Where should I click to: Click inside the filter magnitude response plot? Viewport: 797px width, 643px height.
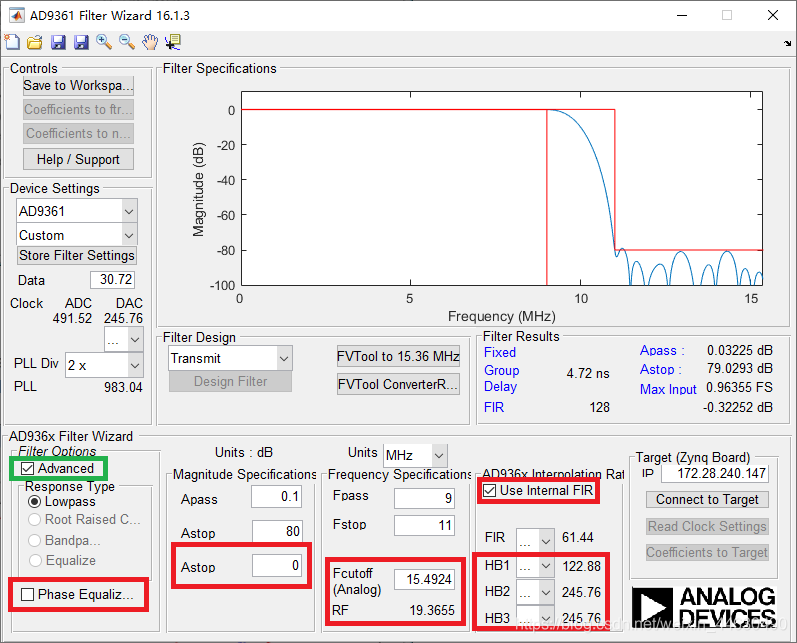pyautogui.click(x=501, y=188)
